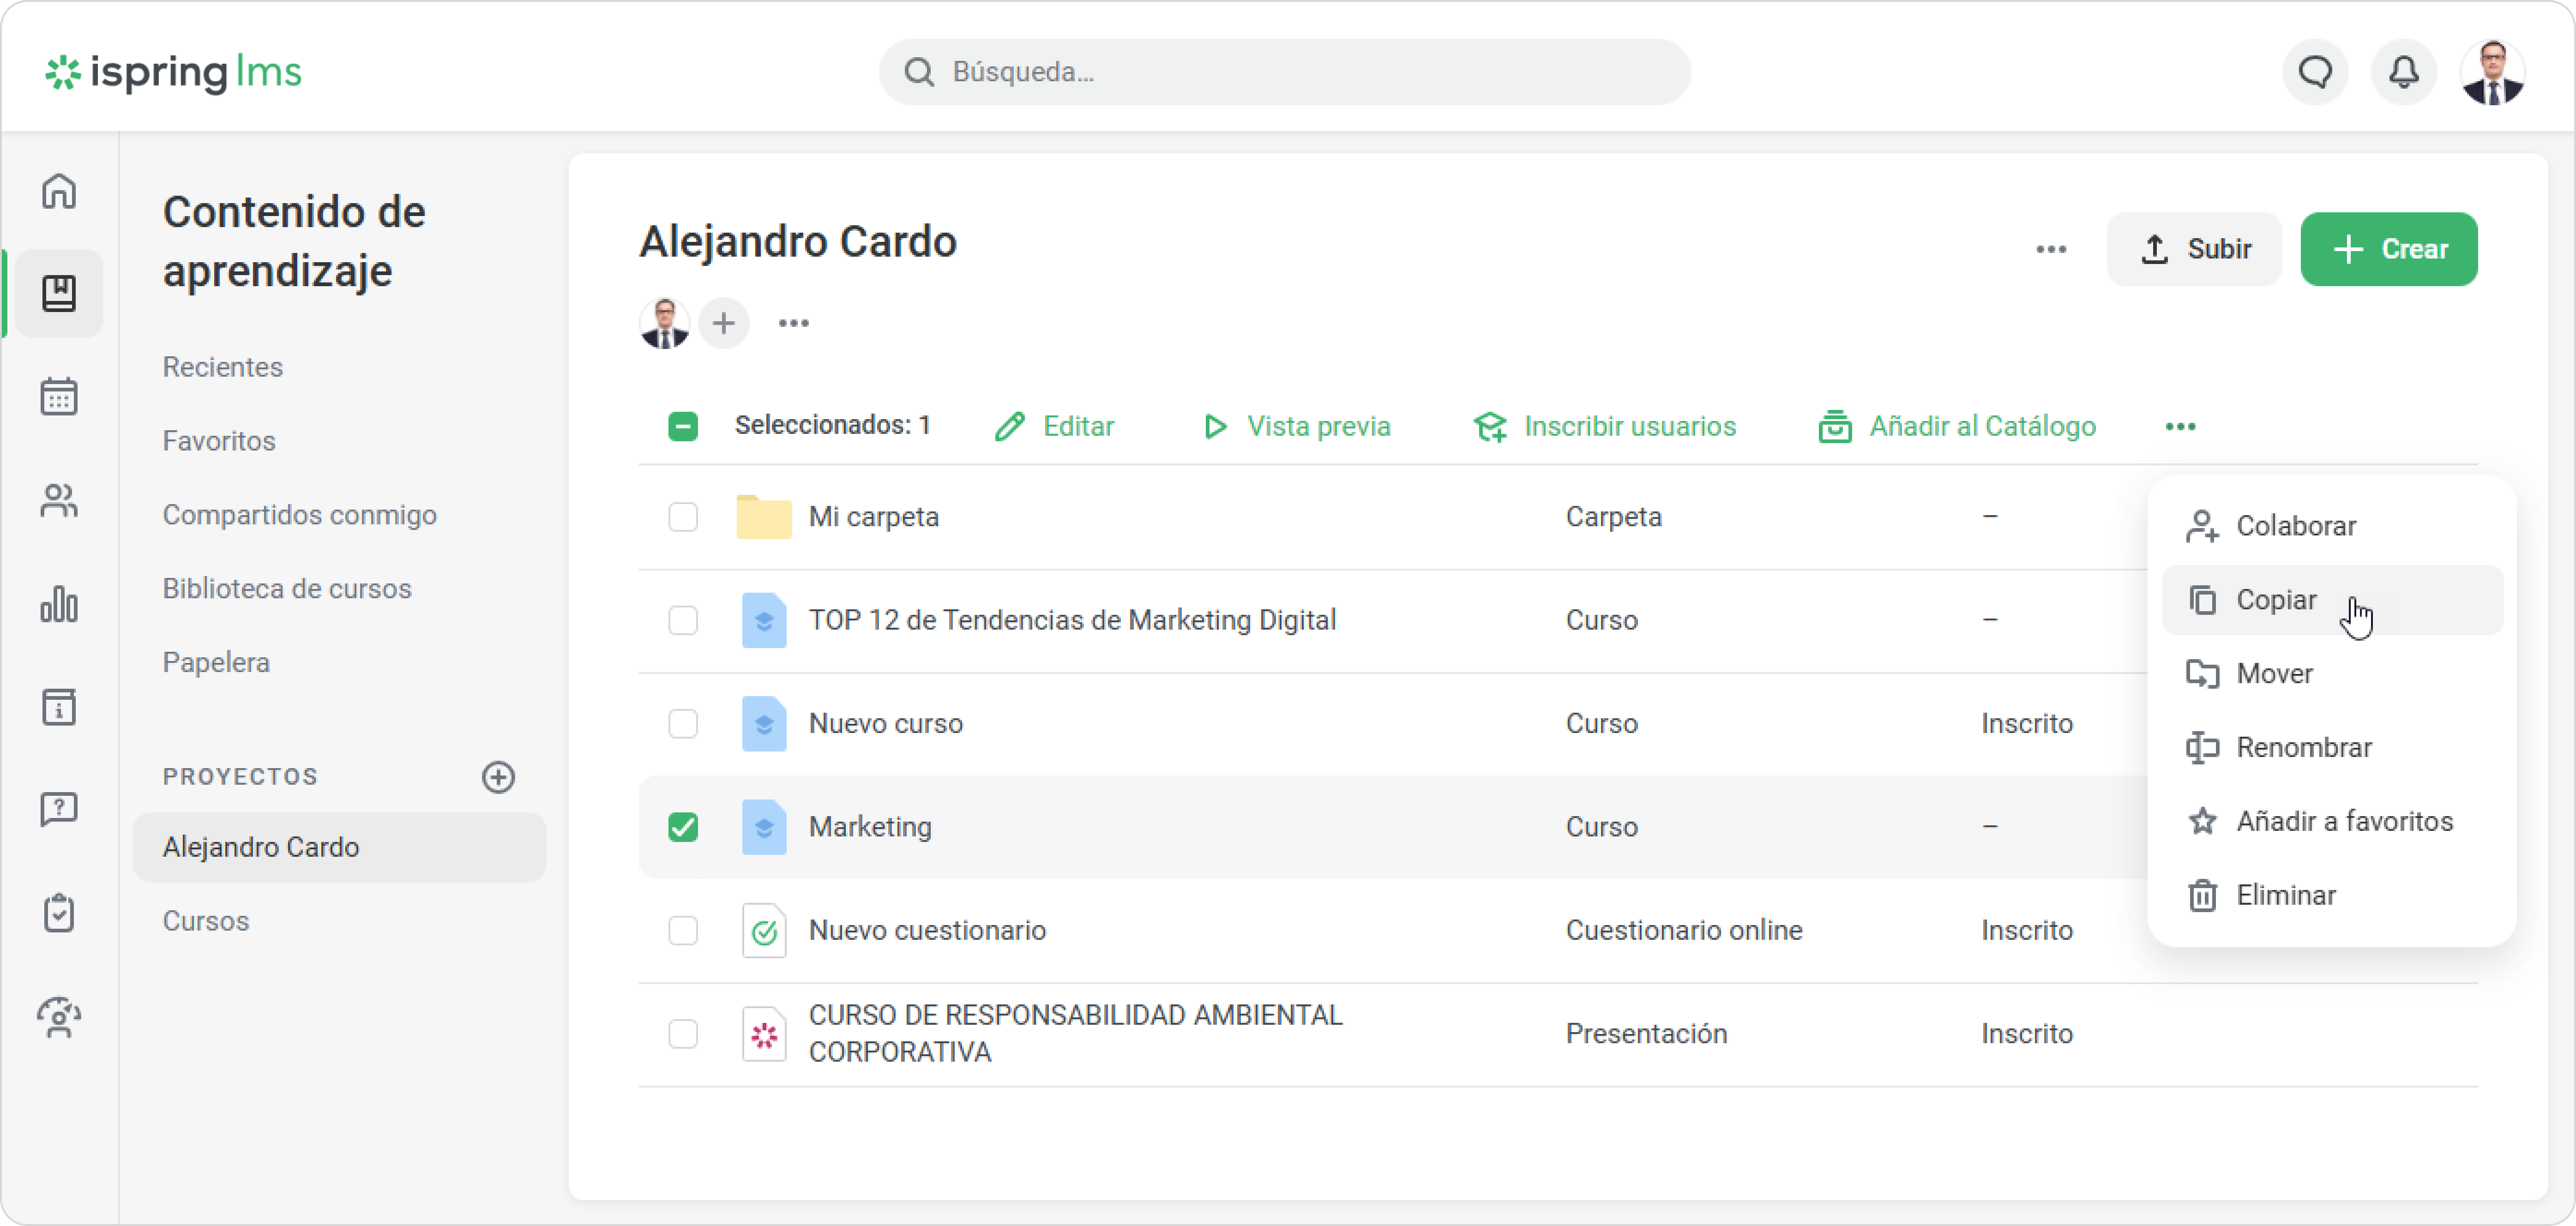Image resolution: width=2576 pixels, height=1226 pixels.
Task: Click the plus icon to add collaborator
Action: pyautogui.click(x=723, y=323)
